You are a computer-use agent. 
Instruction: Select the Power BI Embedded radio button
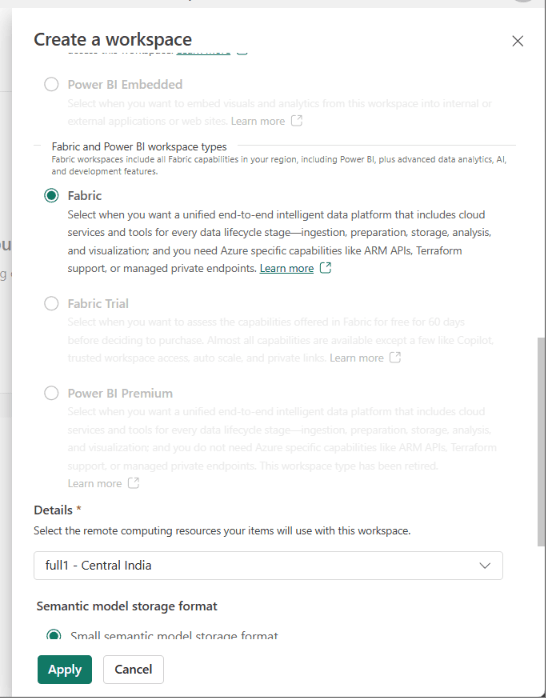coord(51,84)
